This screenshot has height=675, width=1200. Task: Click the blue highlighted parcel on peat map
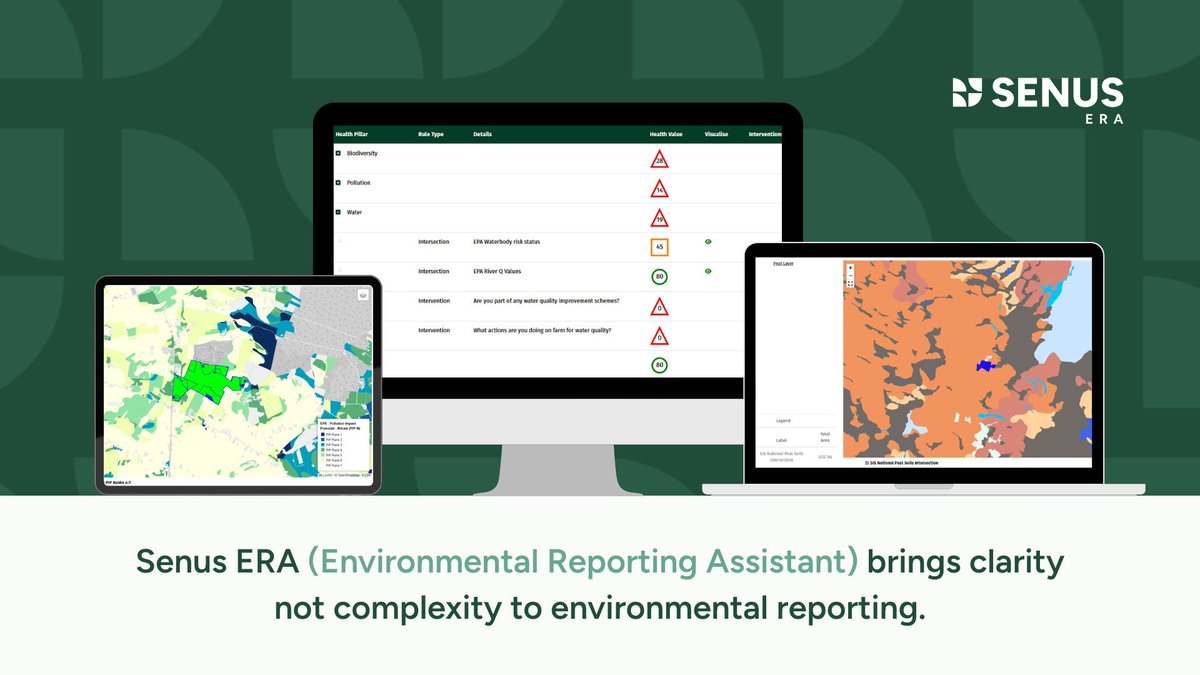[x=986, y=366]
